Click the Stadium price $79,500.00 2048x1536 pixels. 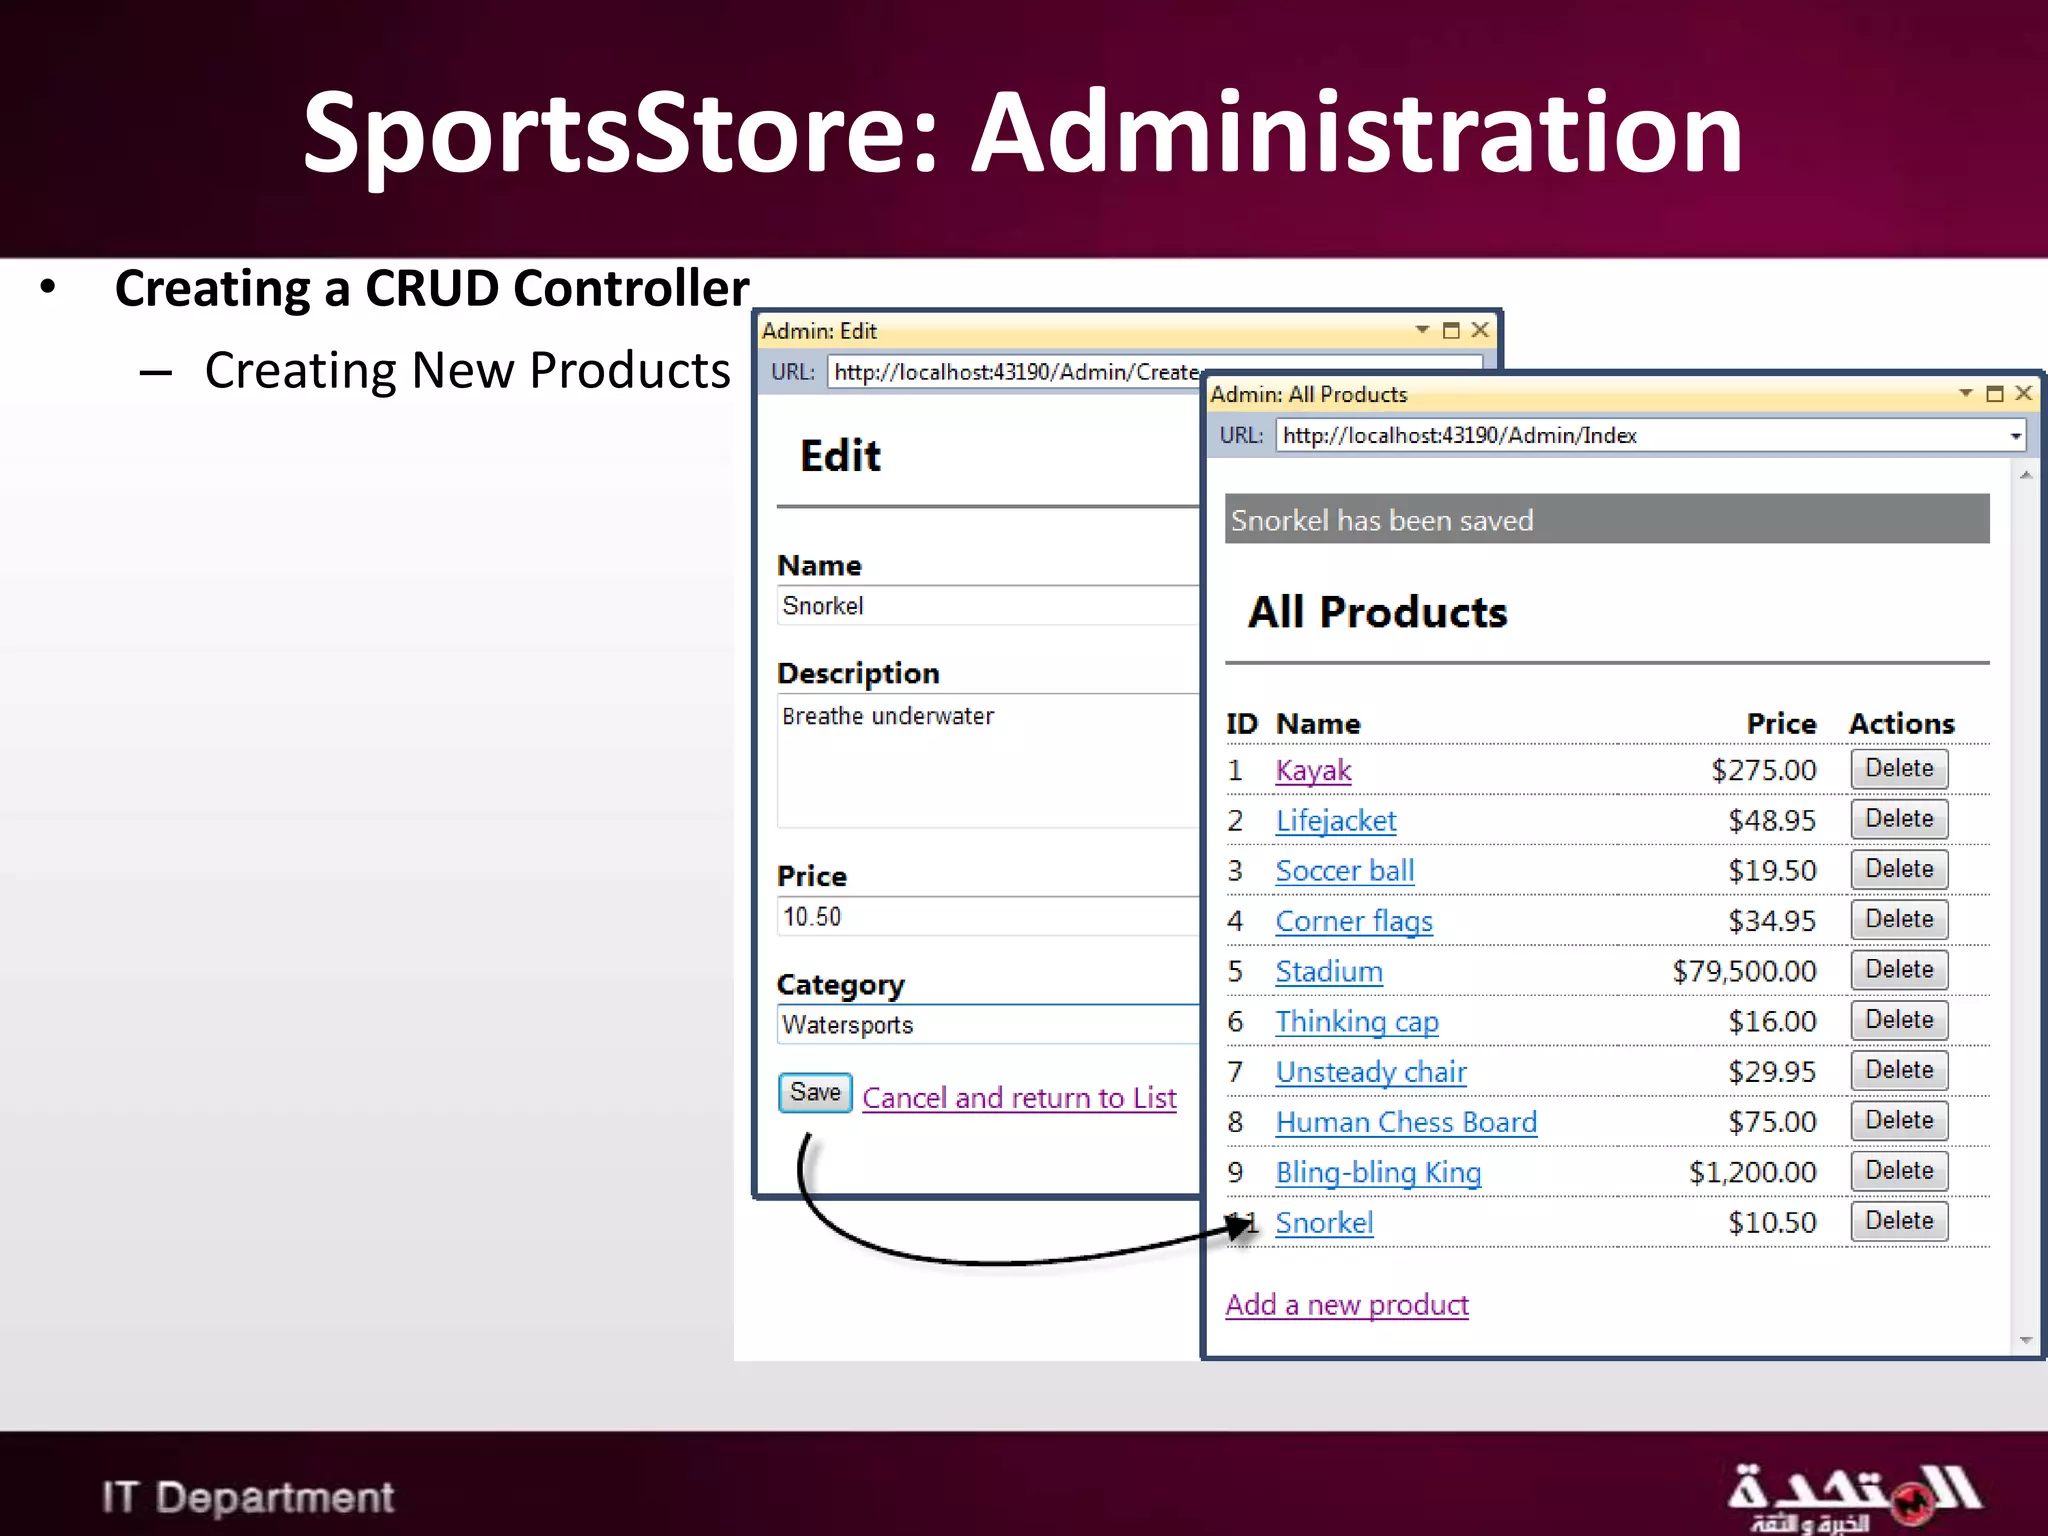(x=1744, y=971)
